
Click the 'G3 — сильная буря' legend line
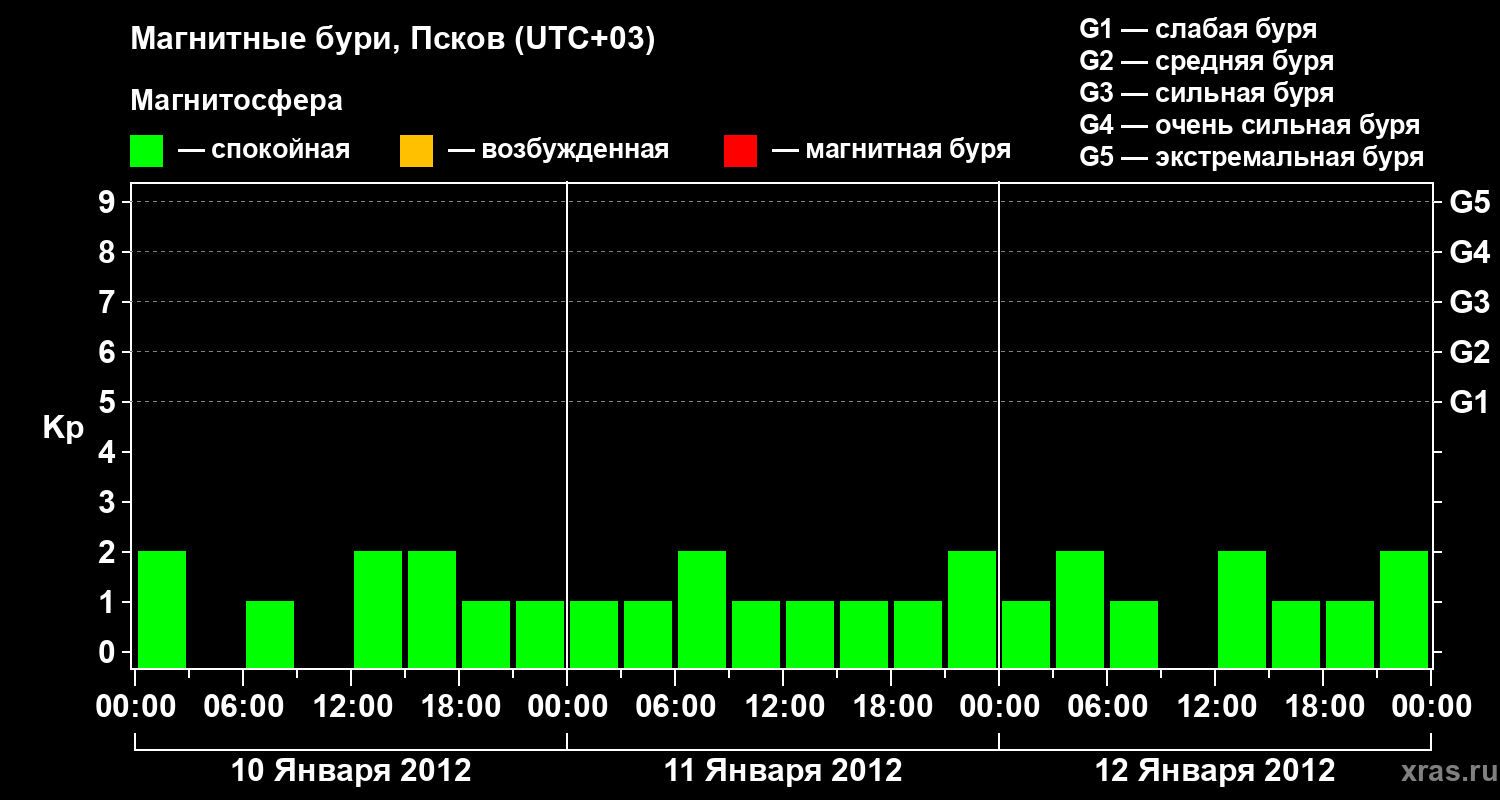tap(1207, 93)
